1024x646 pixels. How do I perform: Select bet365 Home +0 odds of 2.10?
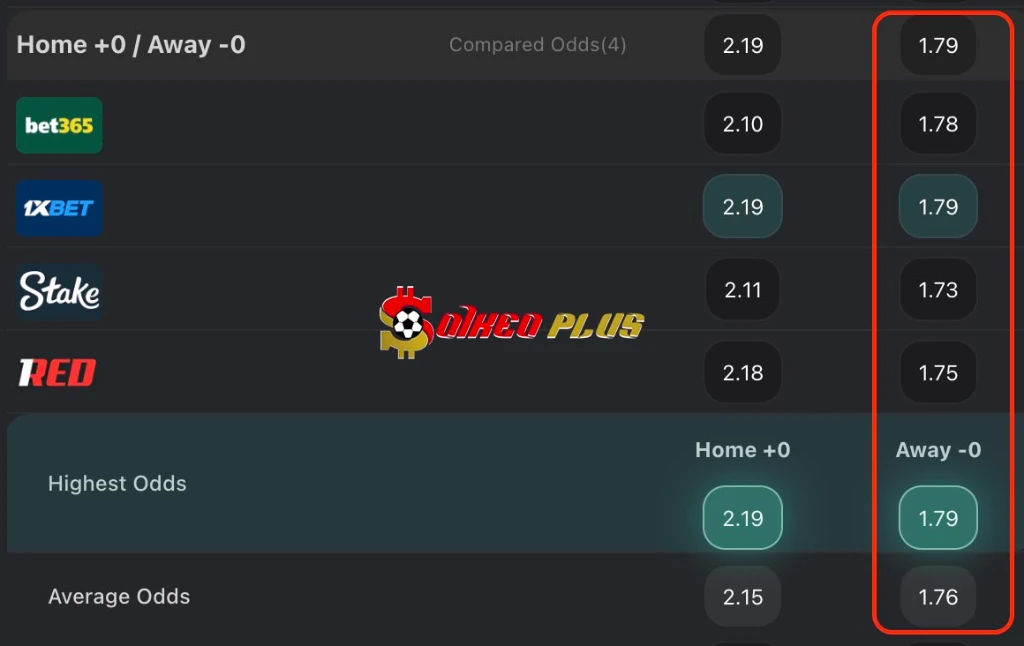click(742, 124)
